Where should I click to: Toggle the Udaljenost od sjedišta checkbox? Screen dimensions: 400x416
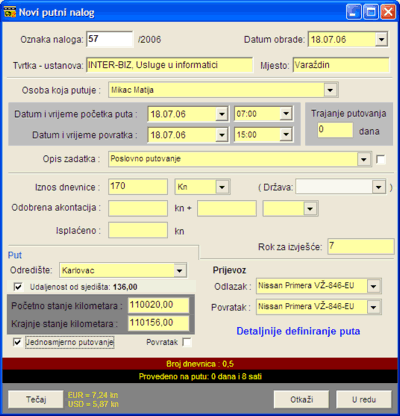coord(18,287)
